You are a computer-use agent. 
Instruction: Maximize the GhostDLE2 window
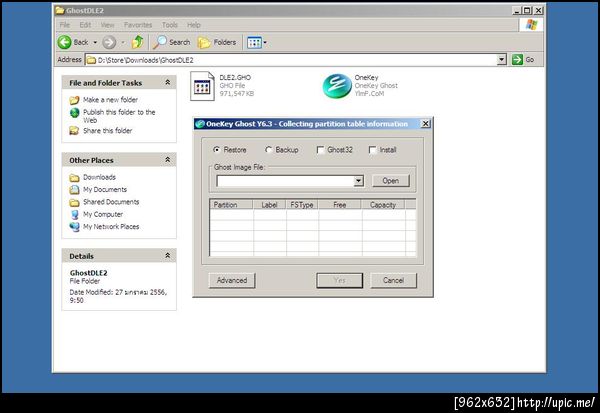(527, 11)
